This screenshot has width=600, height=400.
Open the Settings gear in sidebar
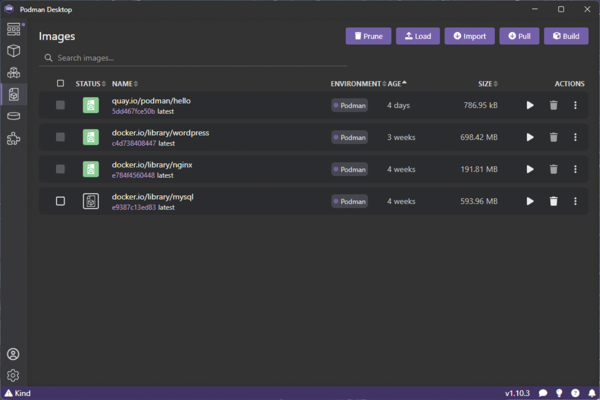[13, 376]
